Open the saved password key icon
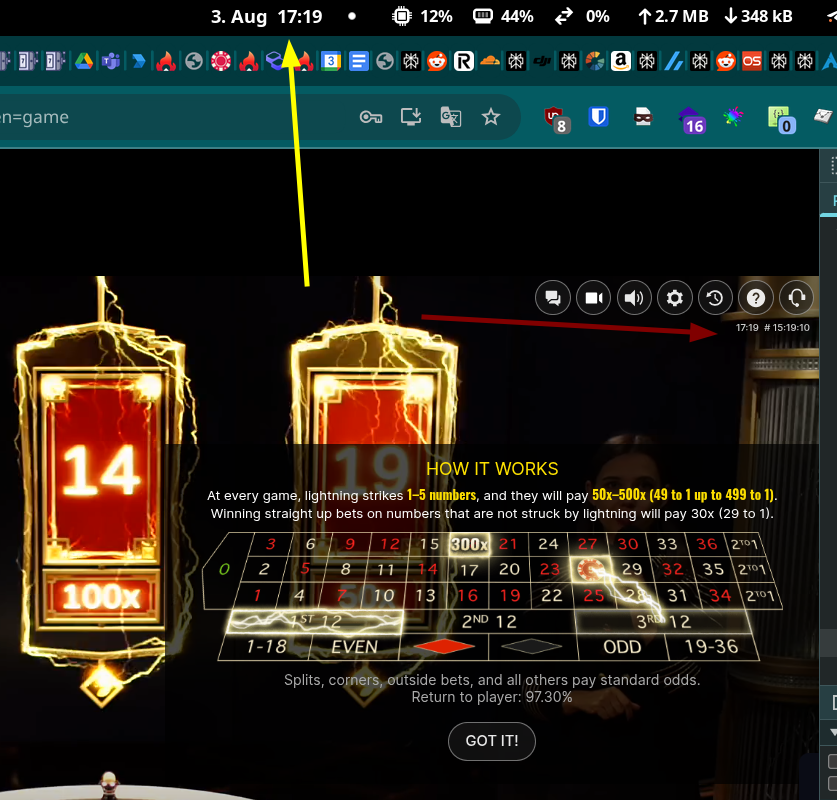The width and height of the screenshot is (837, 800). pyautogui.click(x=371, y=117)
